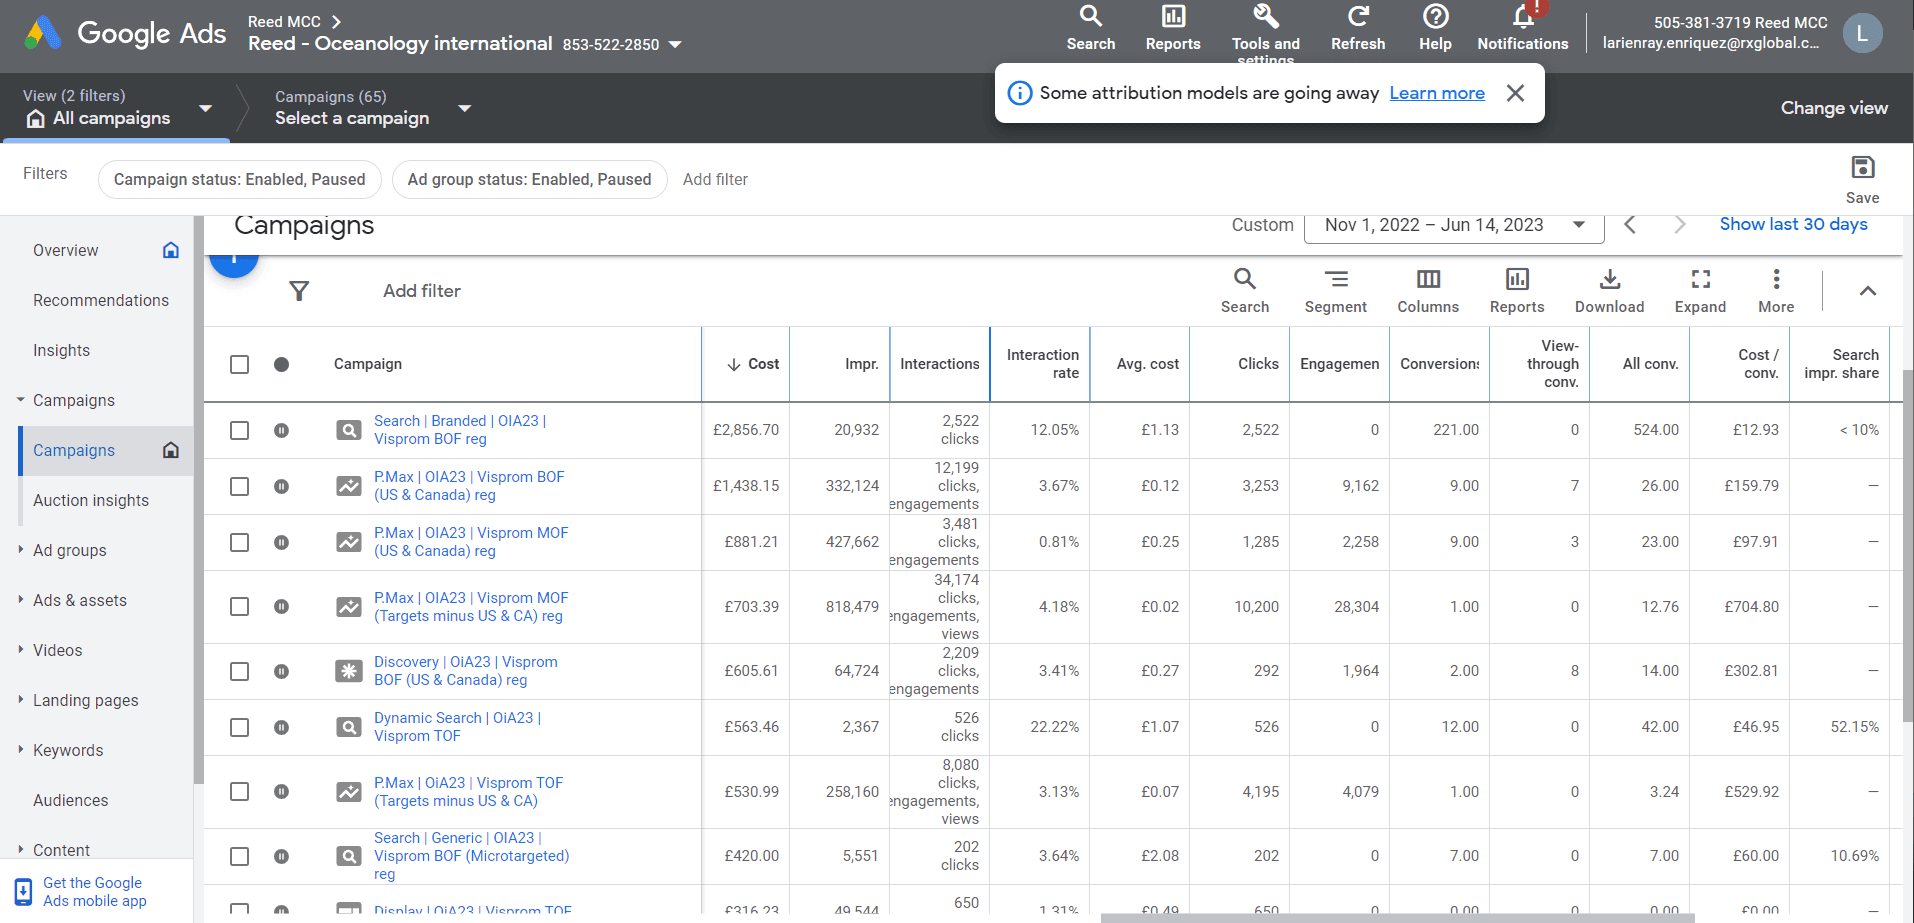Image resolution: width=1914 pixels, height=923 pixels.
Task: Open Overview page
Action: click(66, 250)
